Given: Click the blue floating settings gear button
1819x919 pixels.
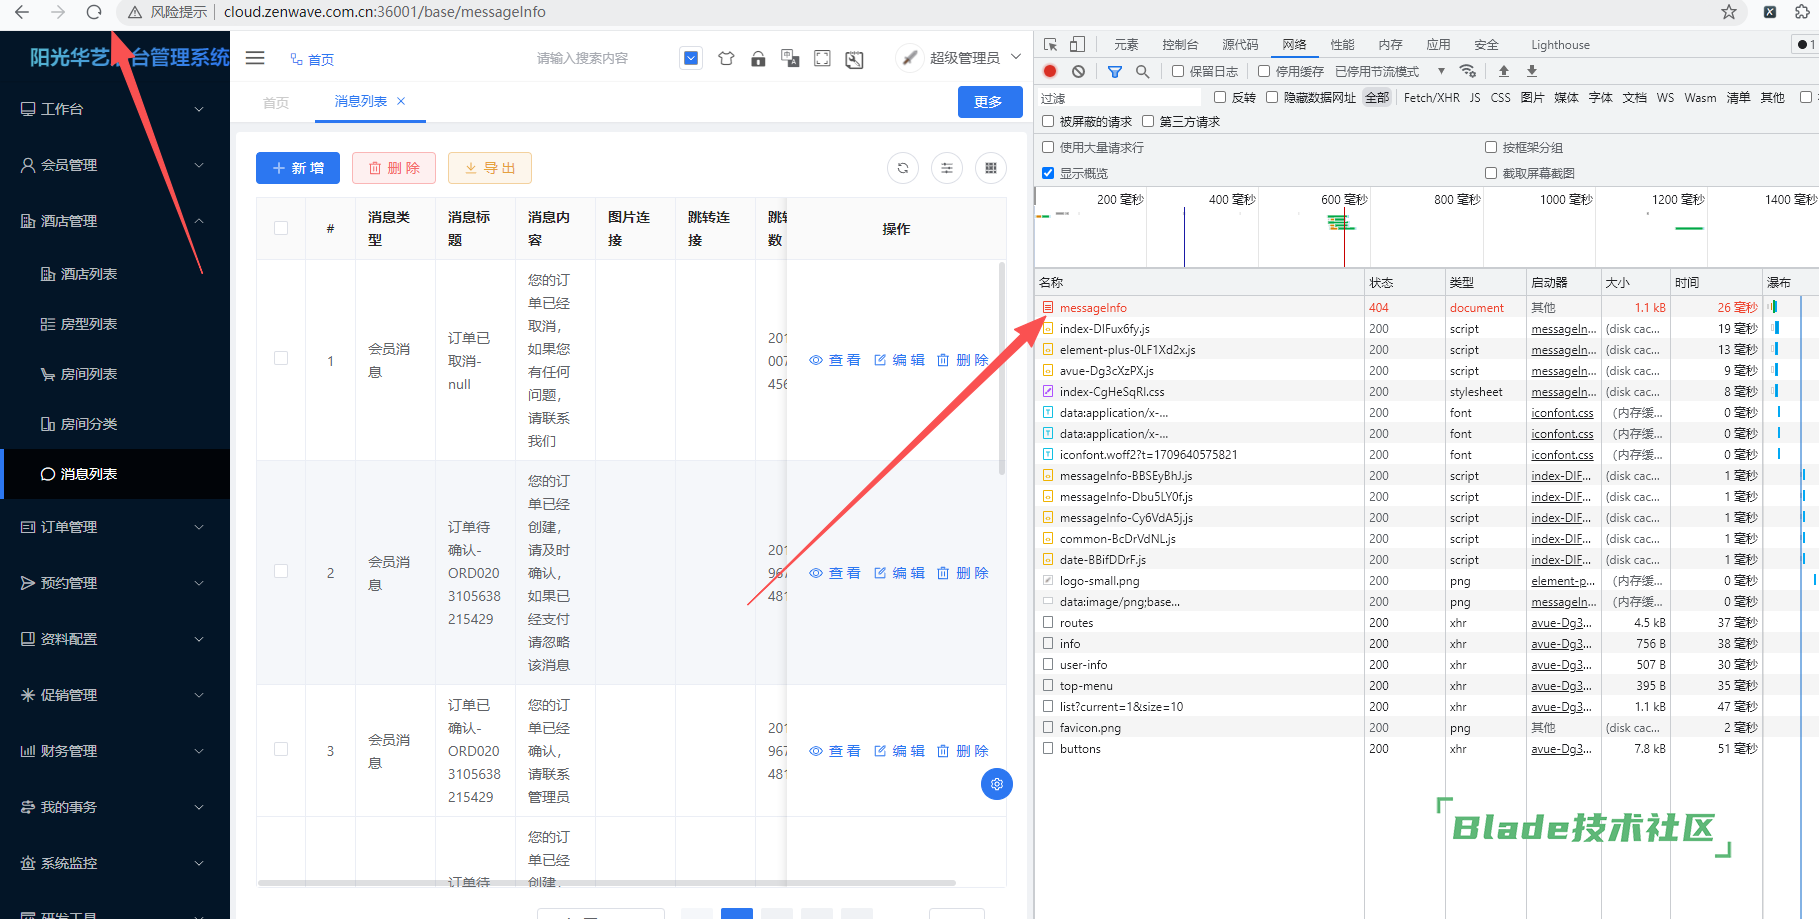Looking at the screenshot, I should click(996, 784).
